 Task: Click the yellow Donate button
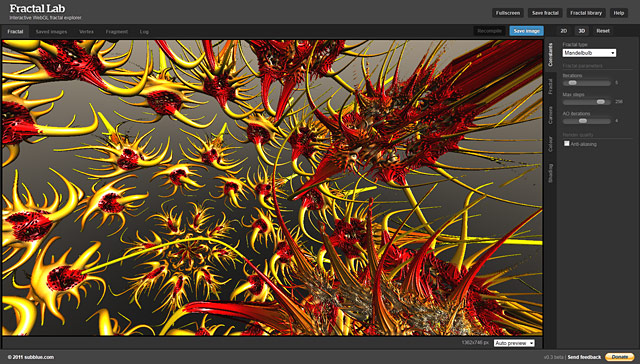coord(620,357)
